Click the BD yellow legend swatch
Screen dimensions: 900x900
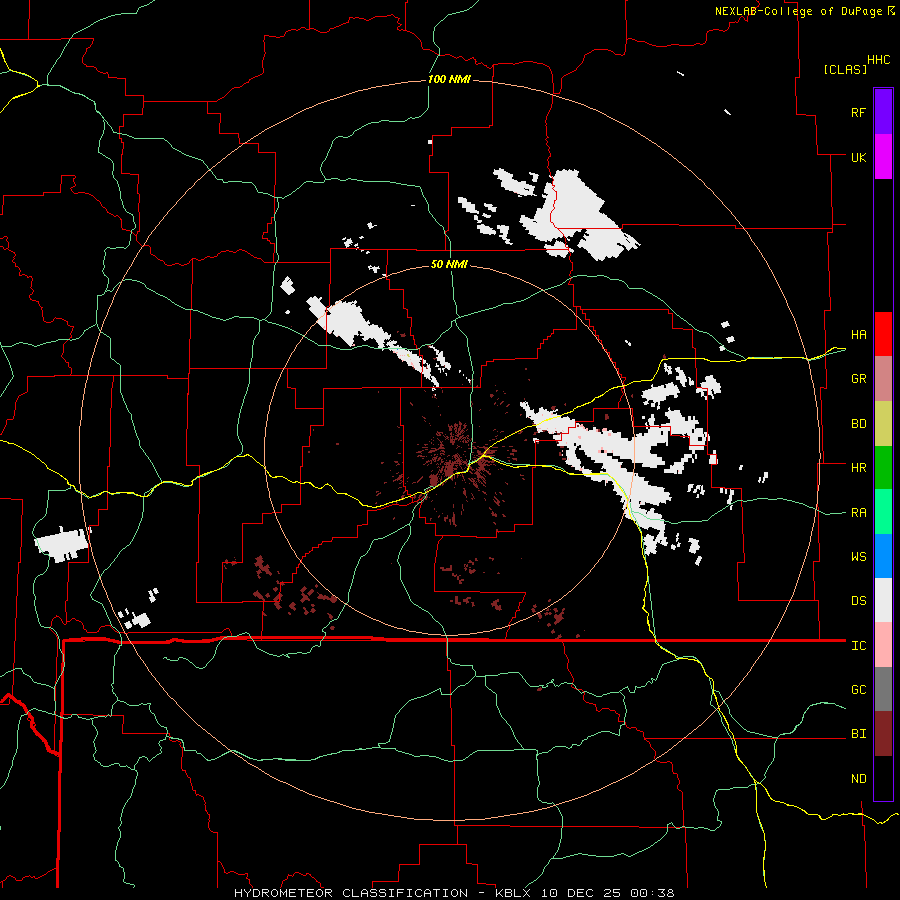(883, 424)
